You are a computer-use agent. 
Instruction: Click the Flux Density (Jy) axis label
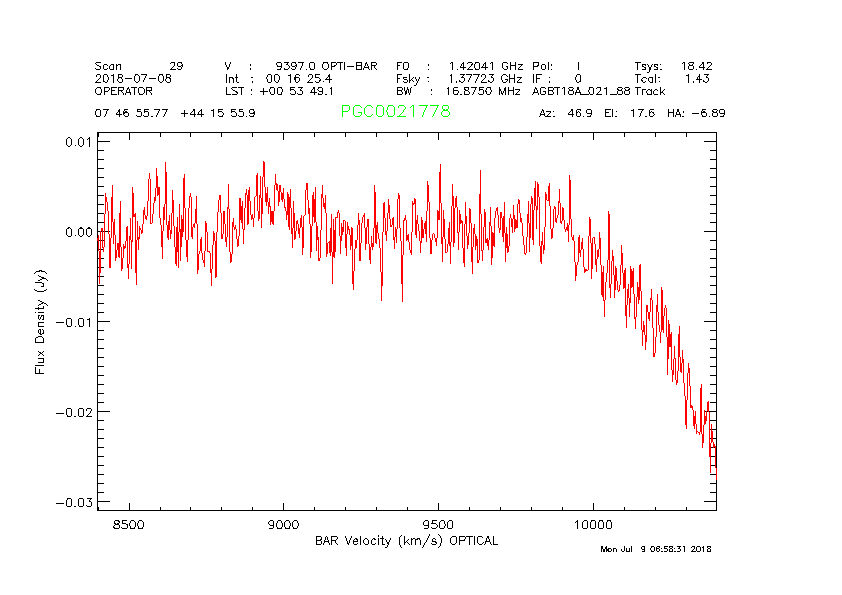point(41,320)
